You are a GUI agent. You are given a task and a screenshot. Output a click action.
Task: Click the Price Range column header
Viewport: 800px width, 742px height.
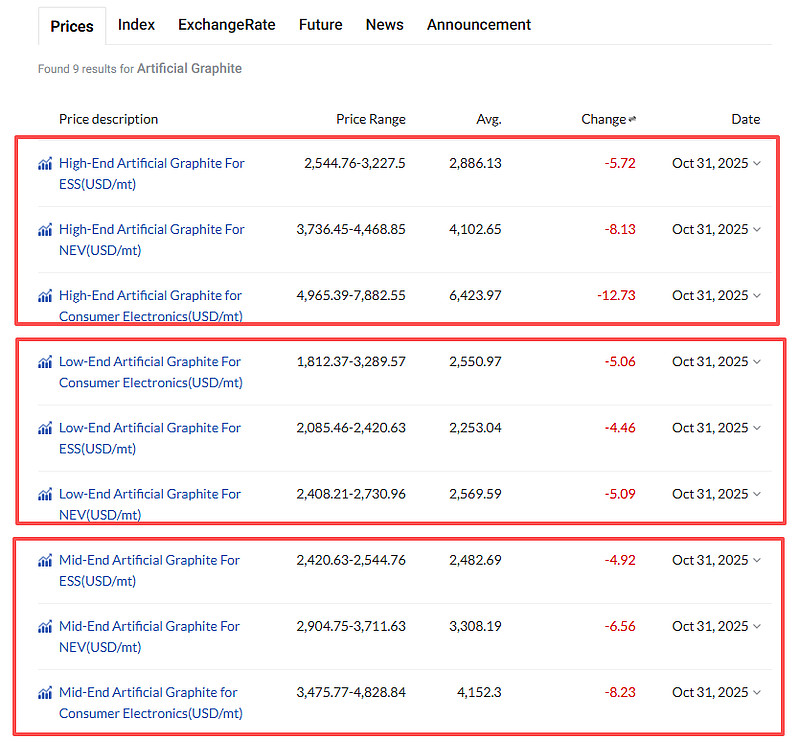370,119
